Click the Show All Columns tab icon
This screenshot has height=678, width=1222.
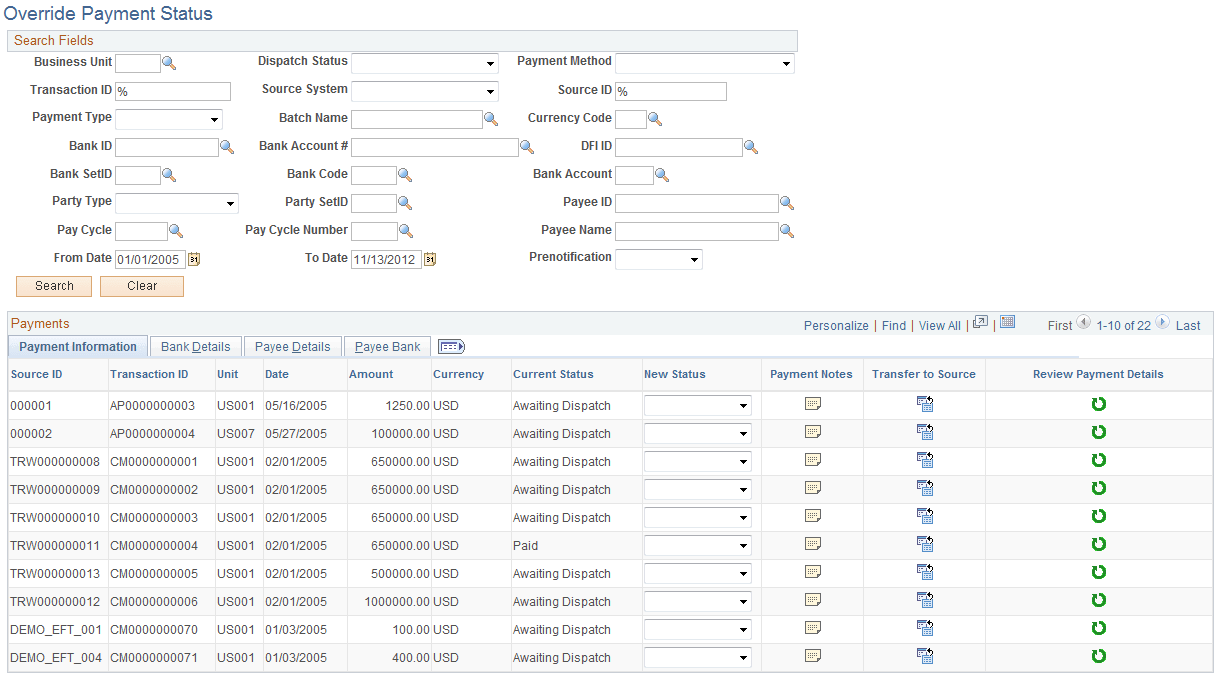click(x=450, y=346)
